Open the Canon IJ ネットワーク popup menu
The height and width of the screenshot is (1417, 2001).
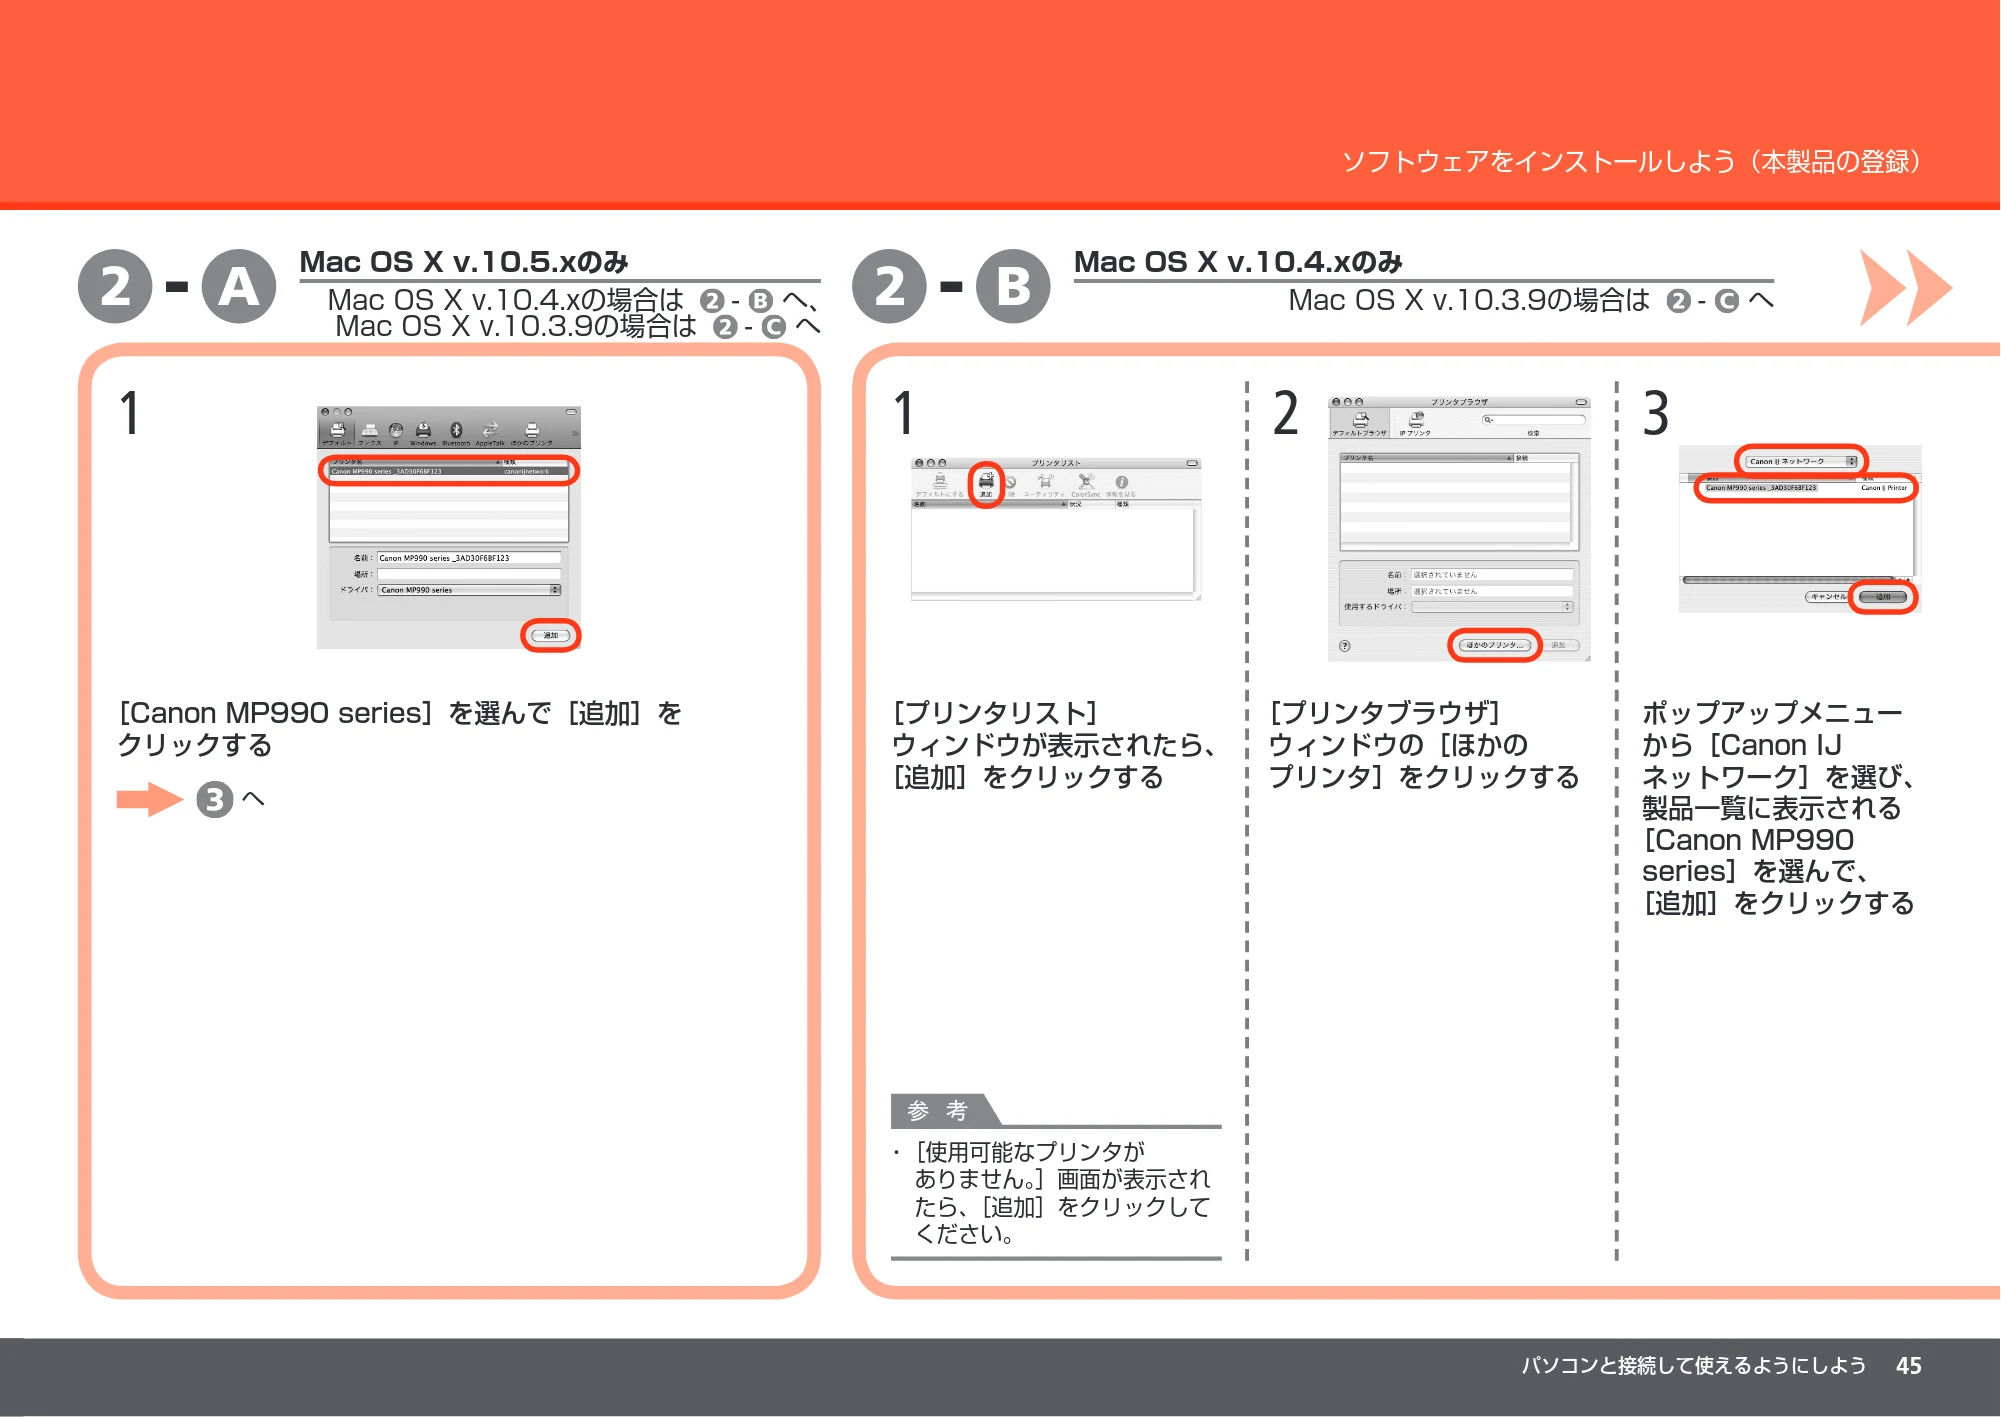click(1801, 461)
